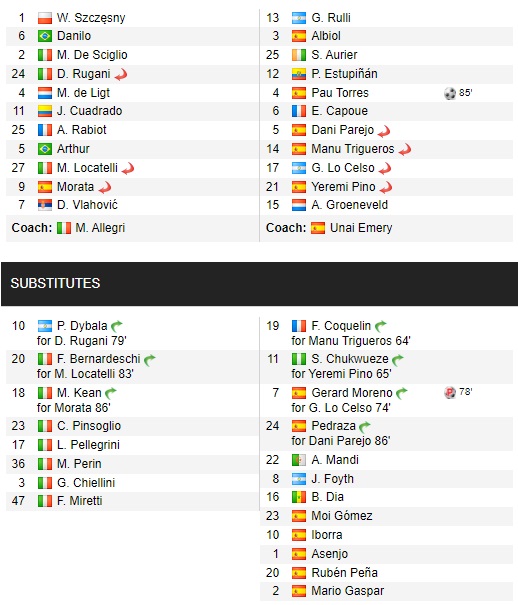Screen dimensions: 518x605
Task: Select goalkeeper G. Rulli
Action: [331, 18]
